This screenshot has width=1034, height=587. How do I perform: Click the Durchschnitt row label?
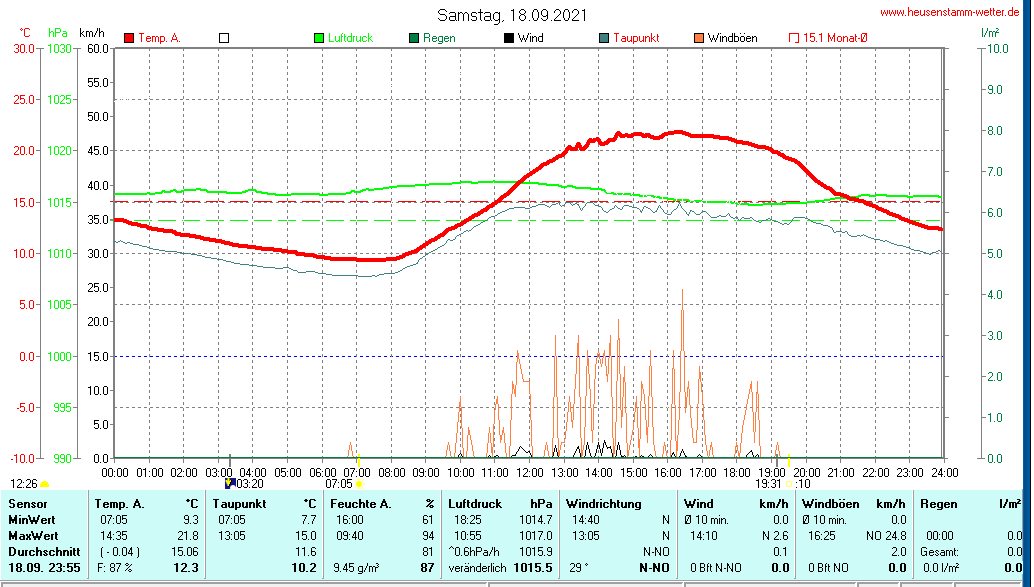pyautogui.click(x=44, y=551)
